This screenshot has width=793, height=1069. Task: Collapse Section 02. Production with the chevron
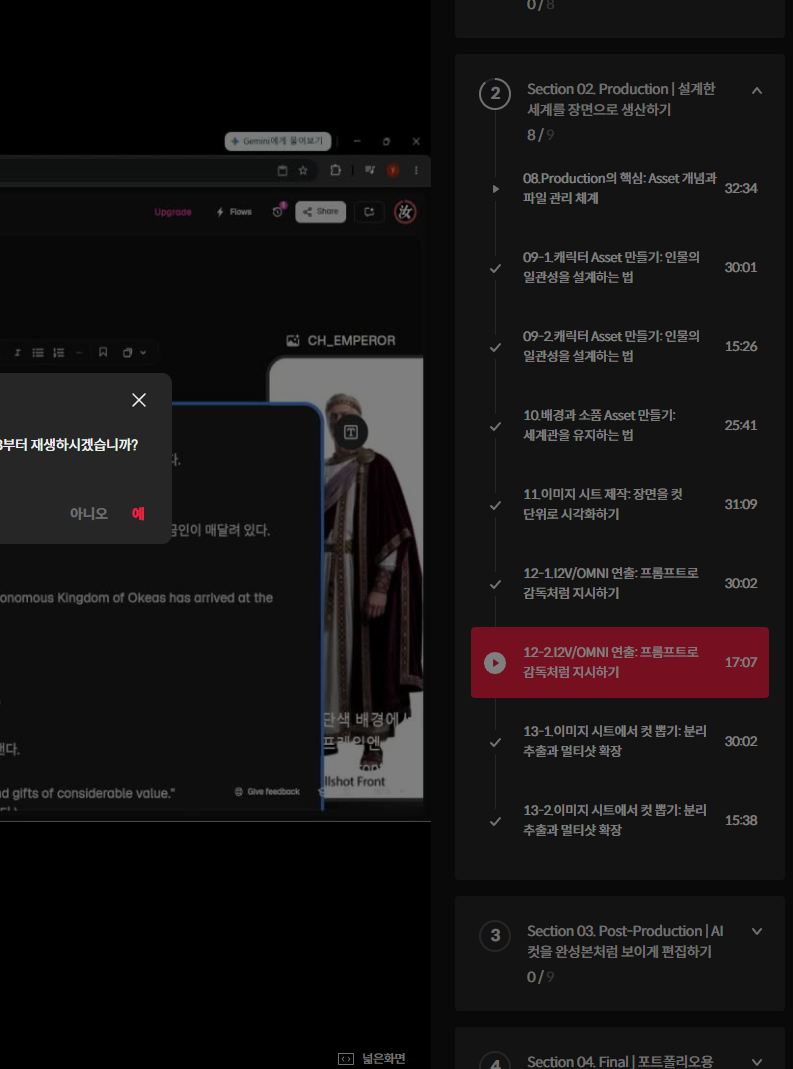[x=757, y=91]
